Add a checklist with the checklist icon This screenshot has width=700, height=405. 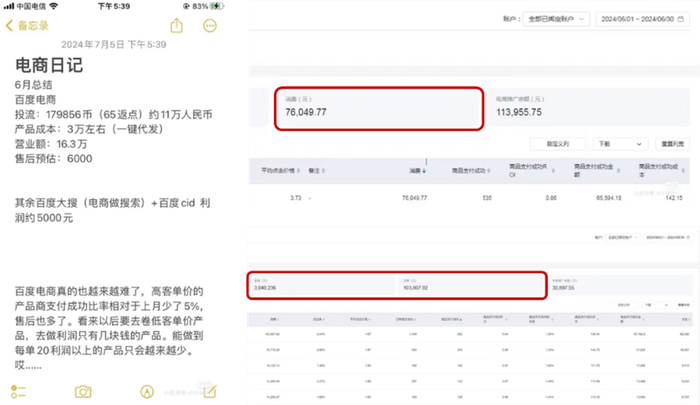pos(18,392)
